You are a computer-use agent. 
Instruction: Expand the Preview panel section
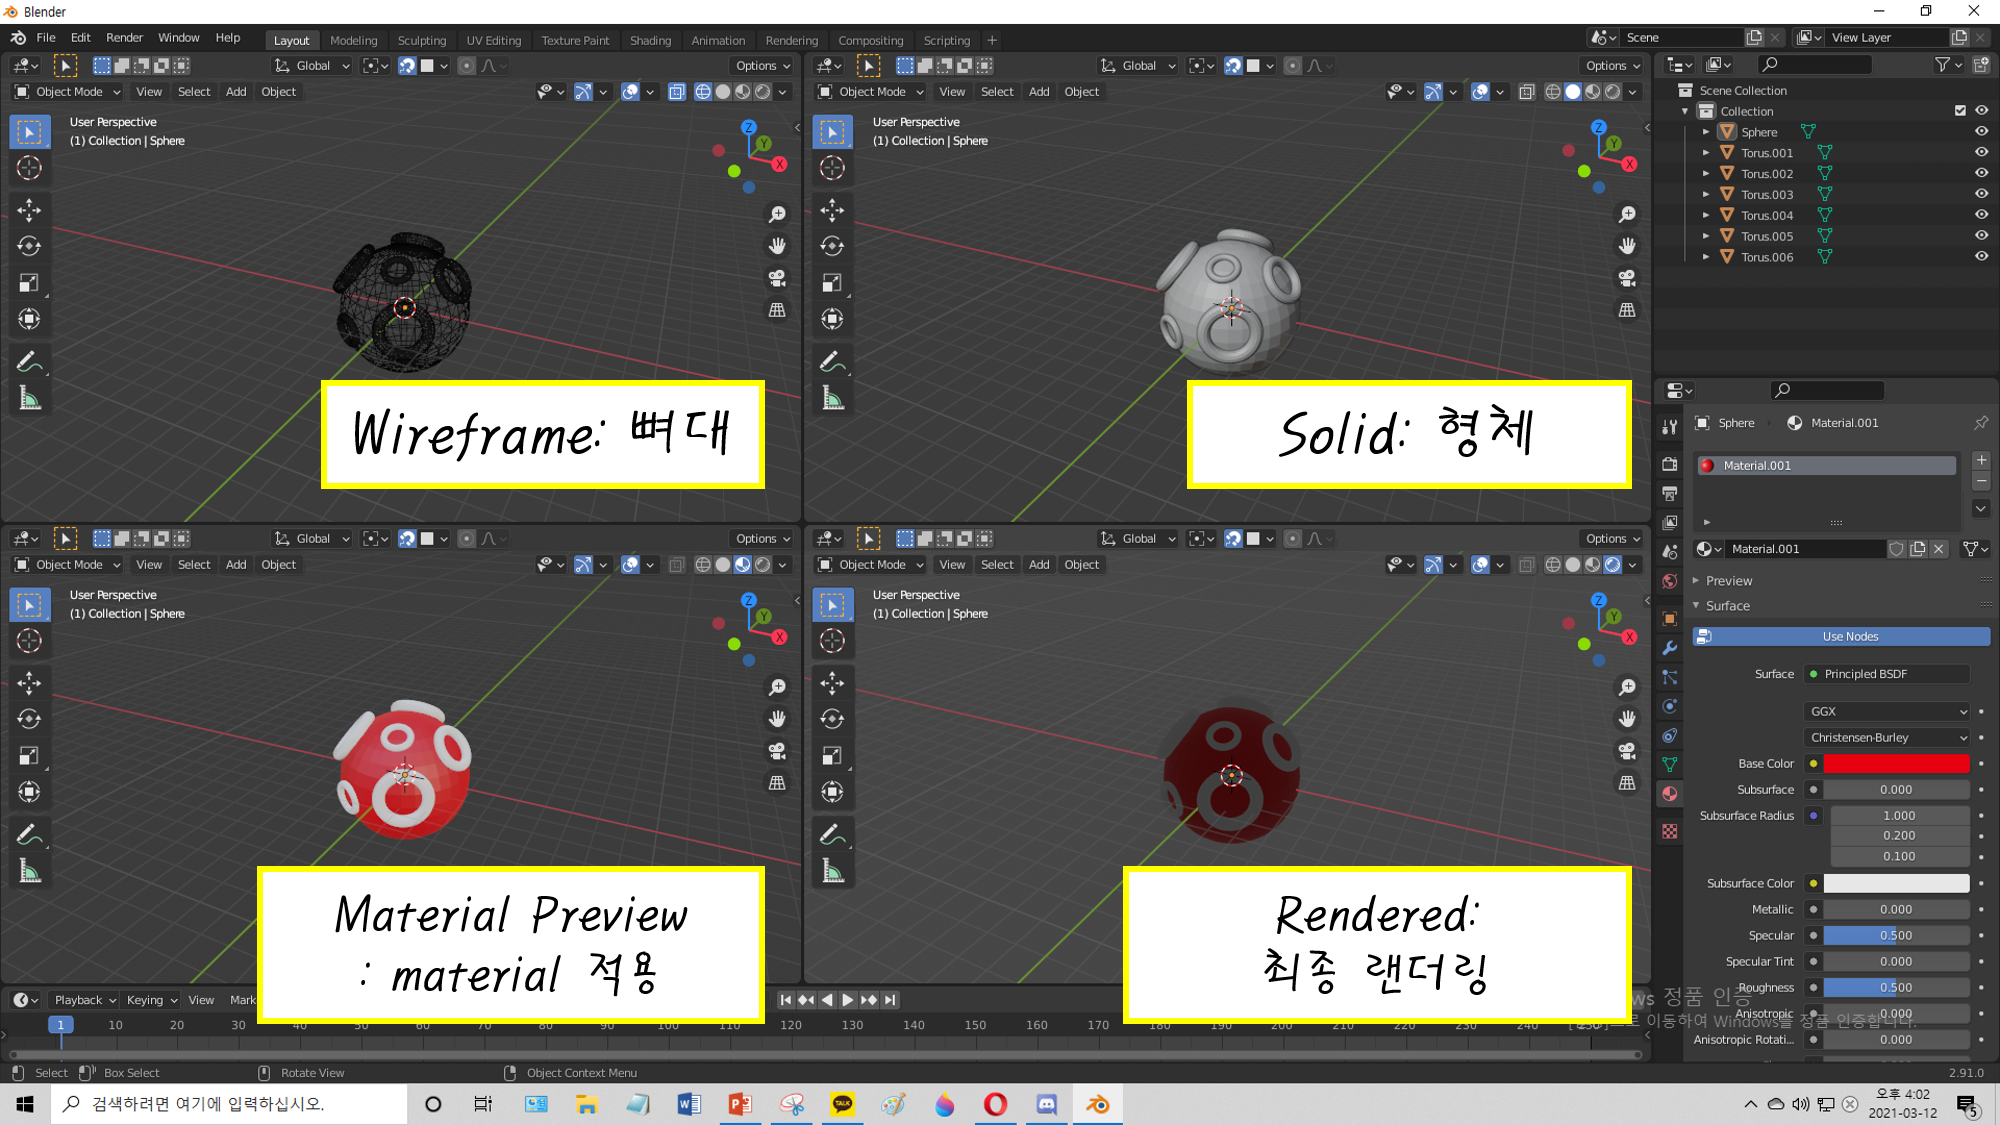[1728, 581]
